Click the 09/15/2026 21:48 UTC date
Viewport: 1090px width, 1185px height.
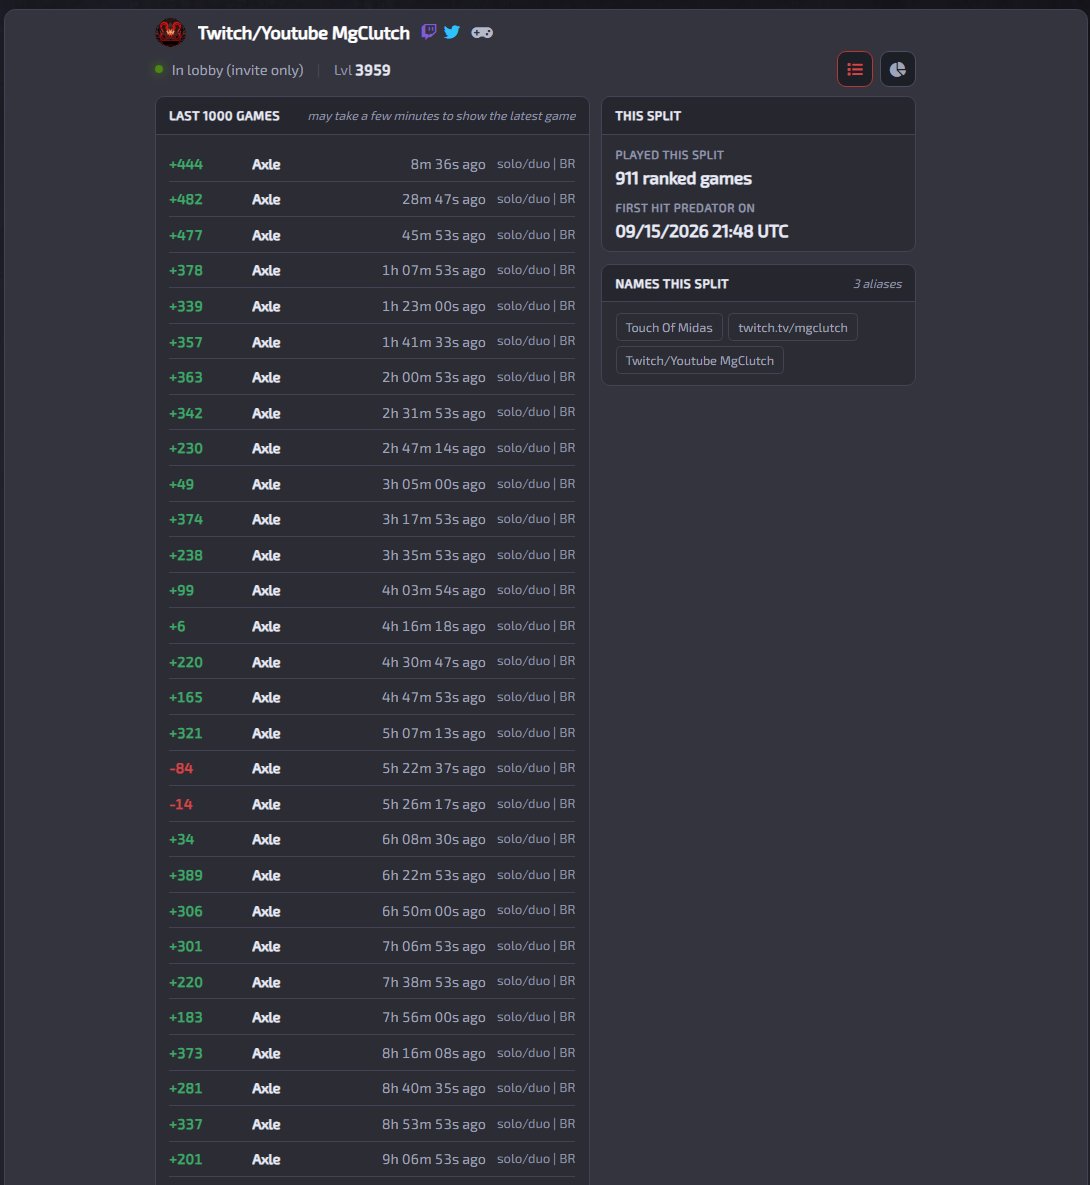pos(701,231)
